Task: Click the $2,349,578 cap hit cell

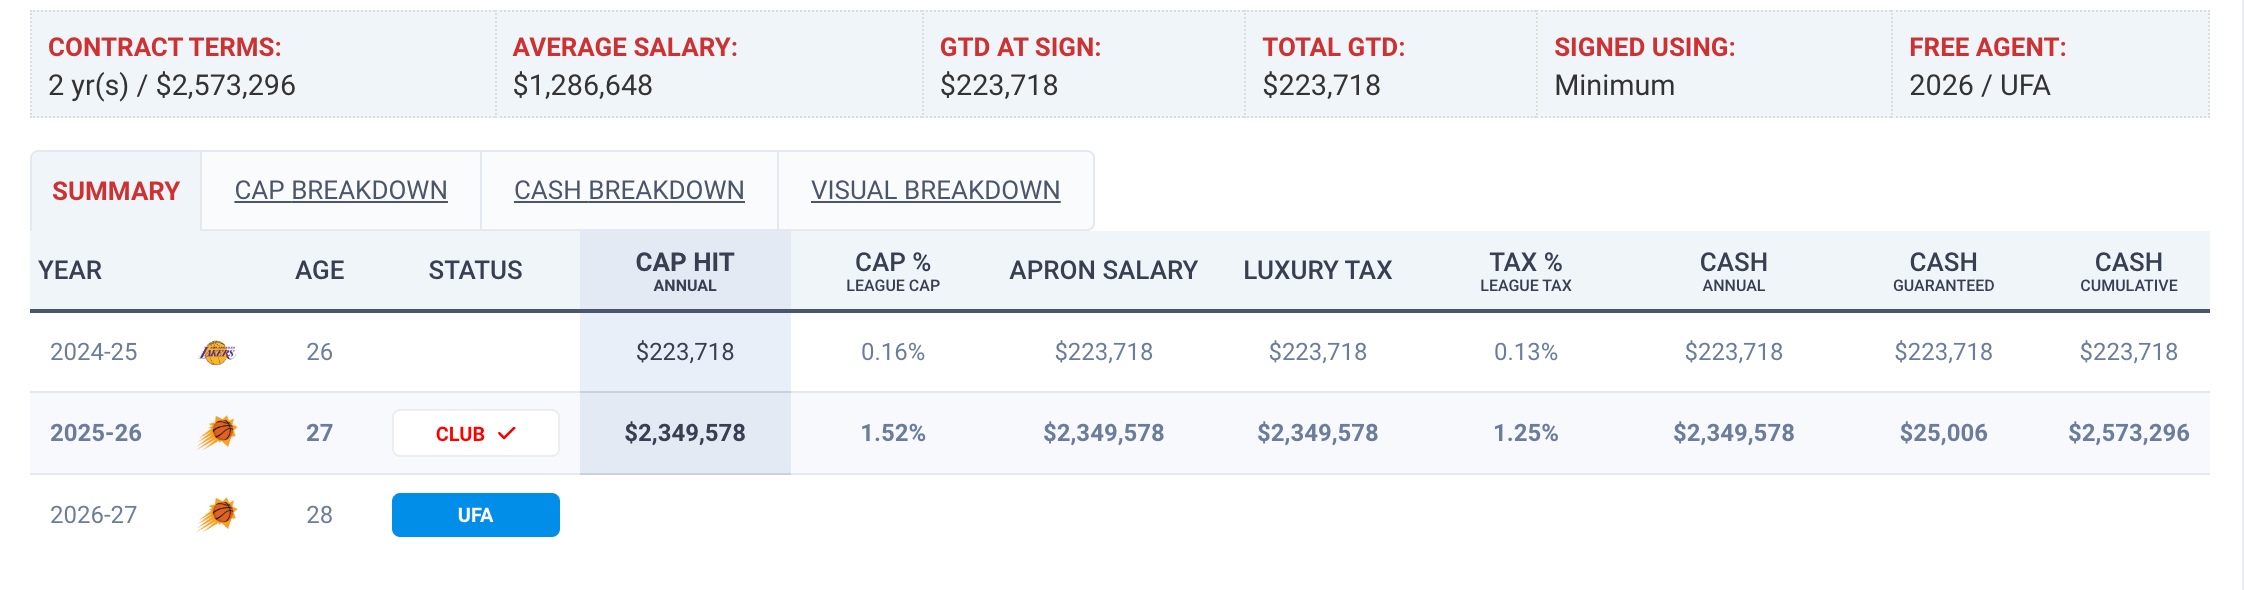Action: point(685,433)
